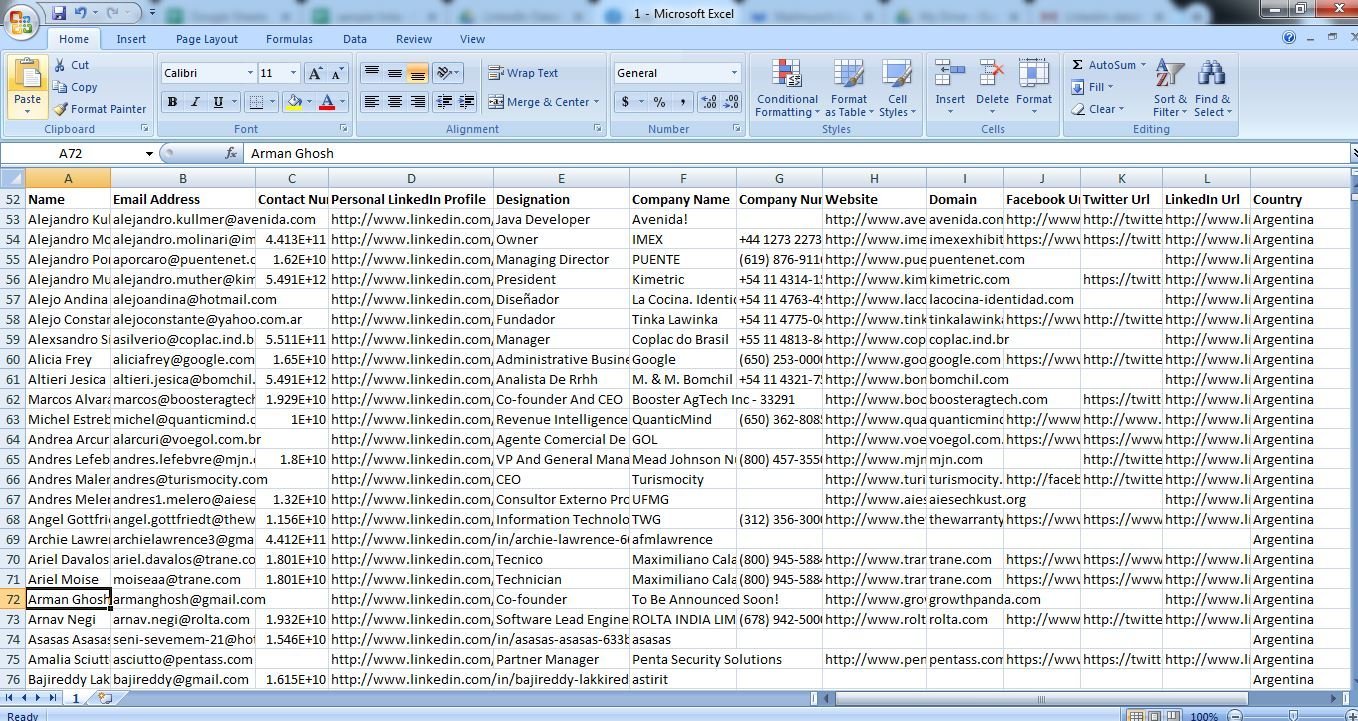Expand the Name Box dropdown arrow

coord(149,154)
